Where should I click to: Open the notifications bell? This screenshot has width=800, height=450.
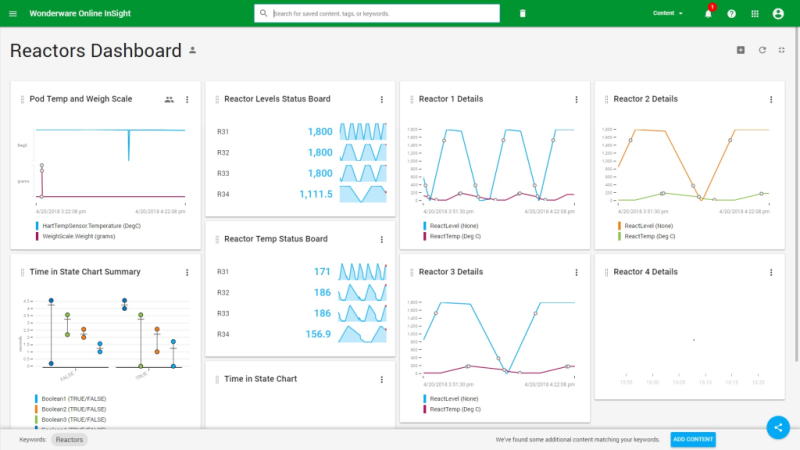pos(708,14)
